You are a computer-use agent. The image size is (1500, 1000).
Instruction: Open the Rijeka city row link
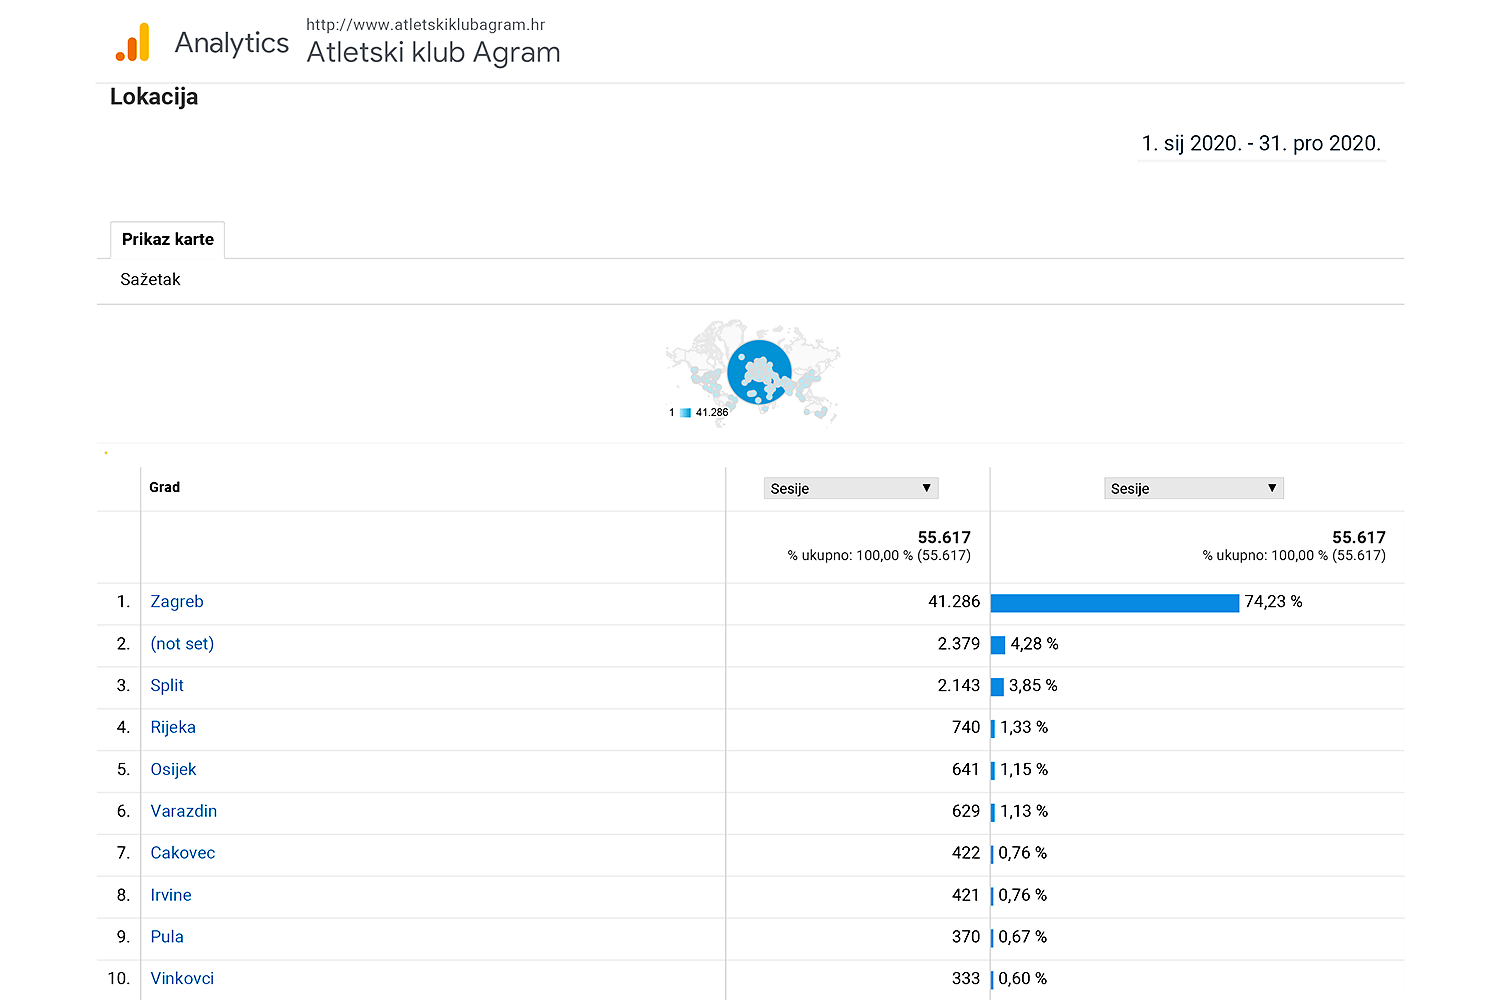(173, 728)
